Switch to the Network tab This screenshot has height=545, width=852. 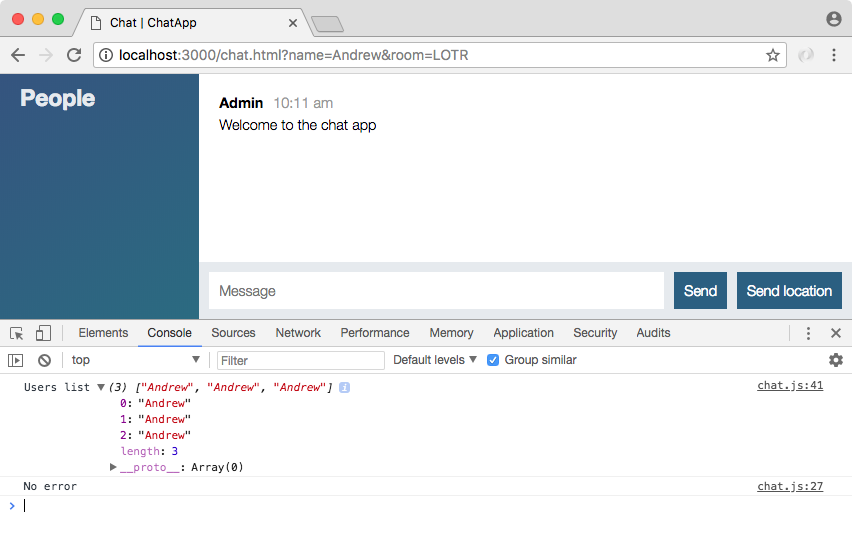click(x=298, y=333)
